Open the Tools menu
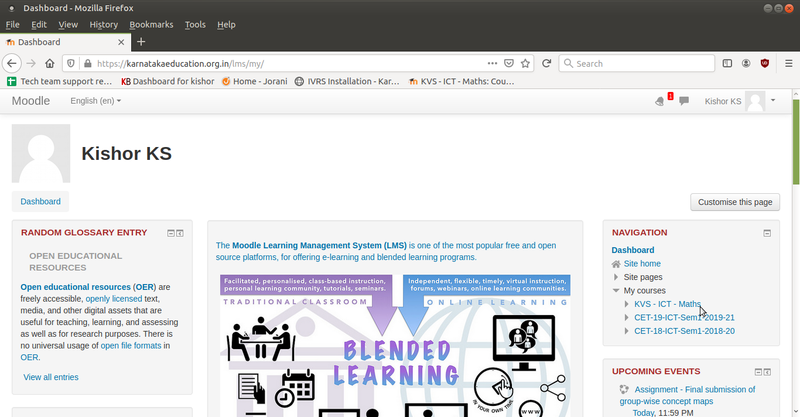 [195, 24]
